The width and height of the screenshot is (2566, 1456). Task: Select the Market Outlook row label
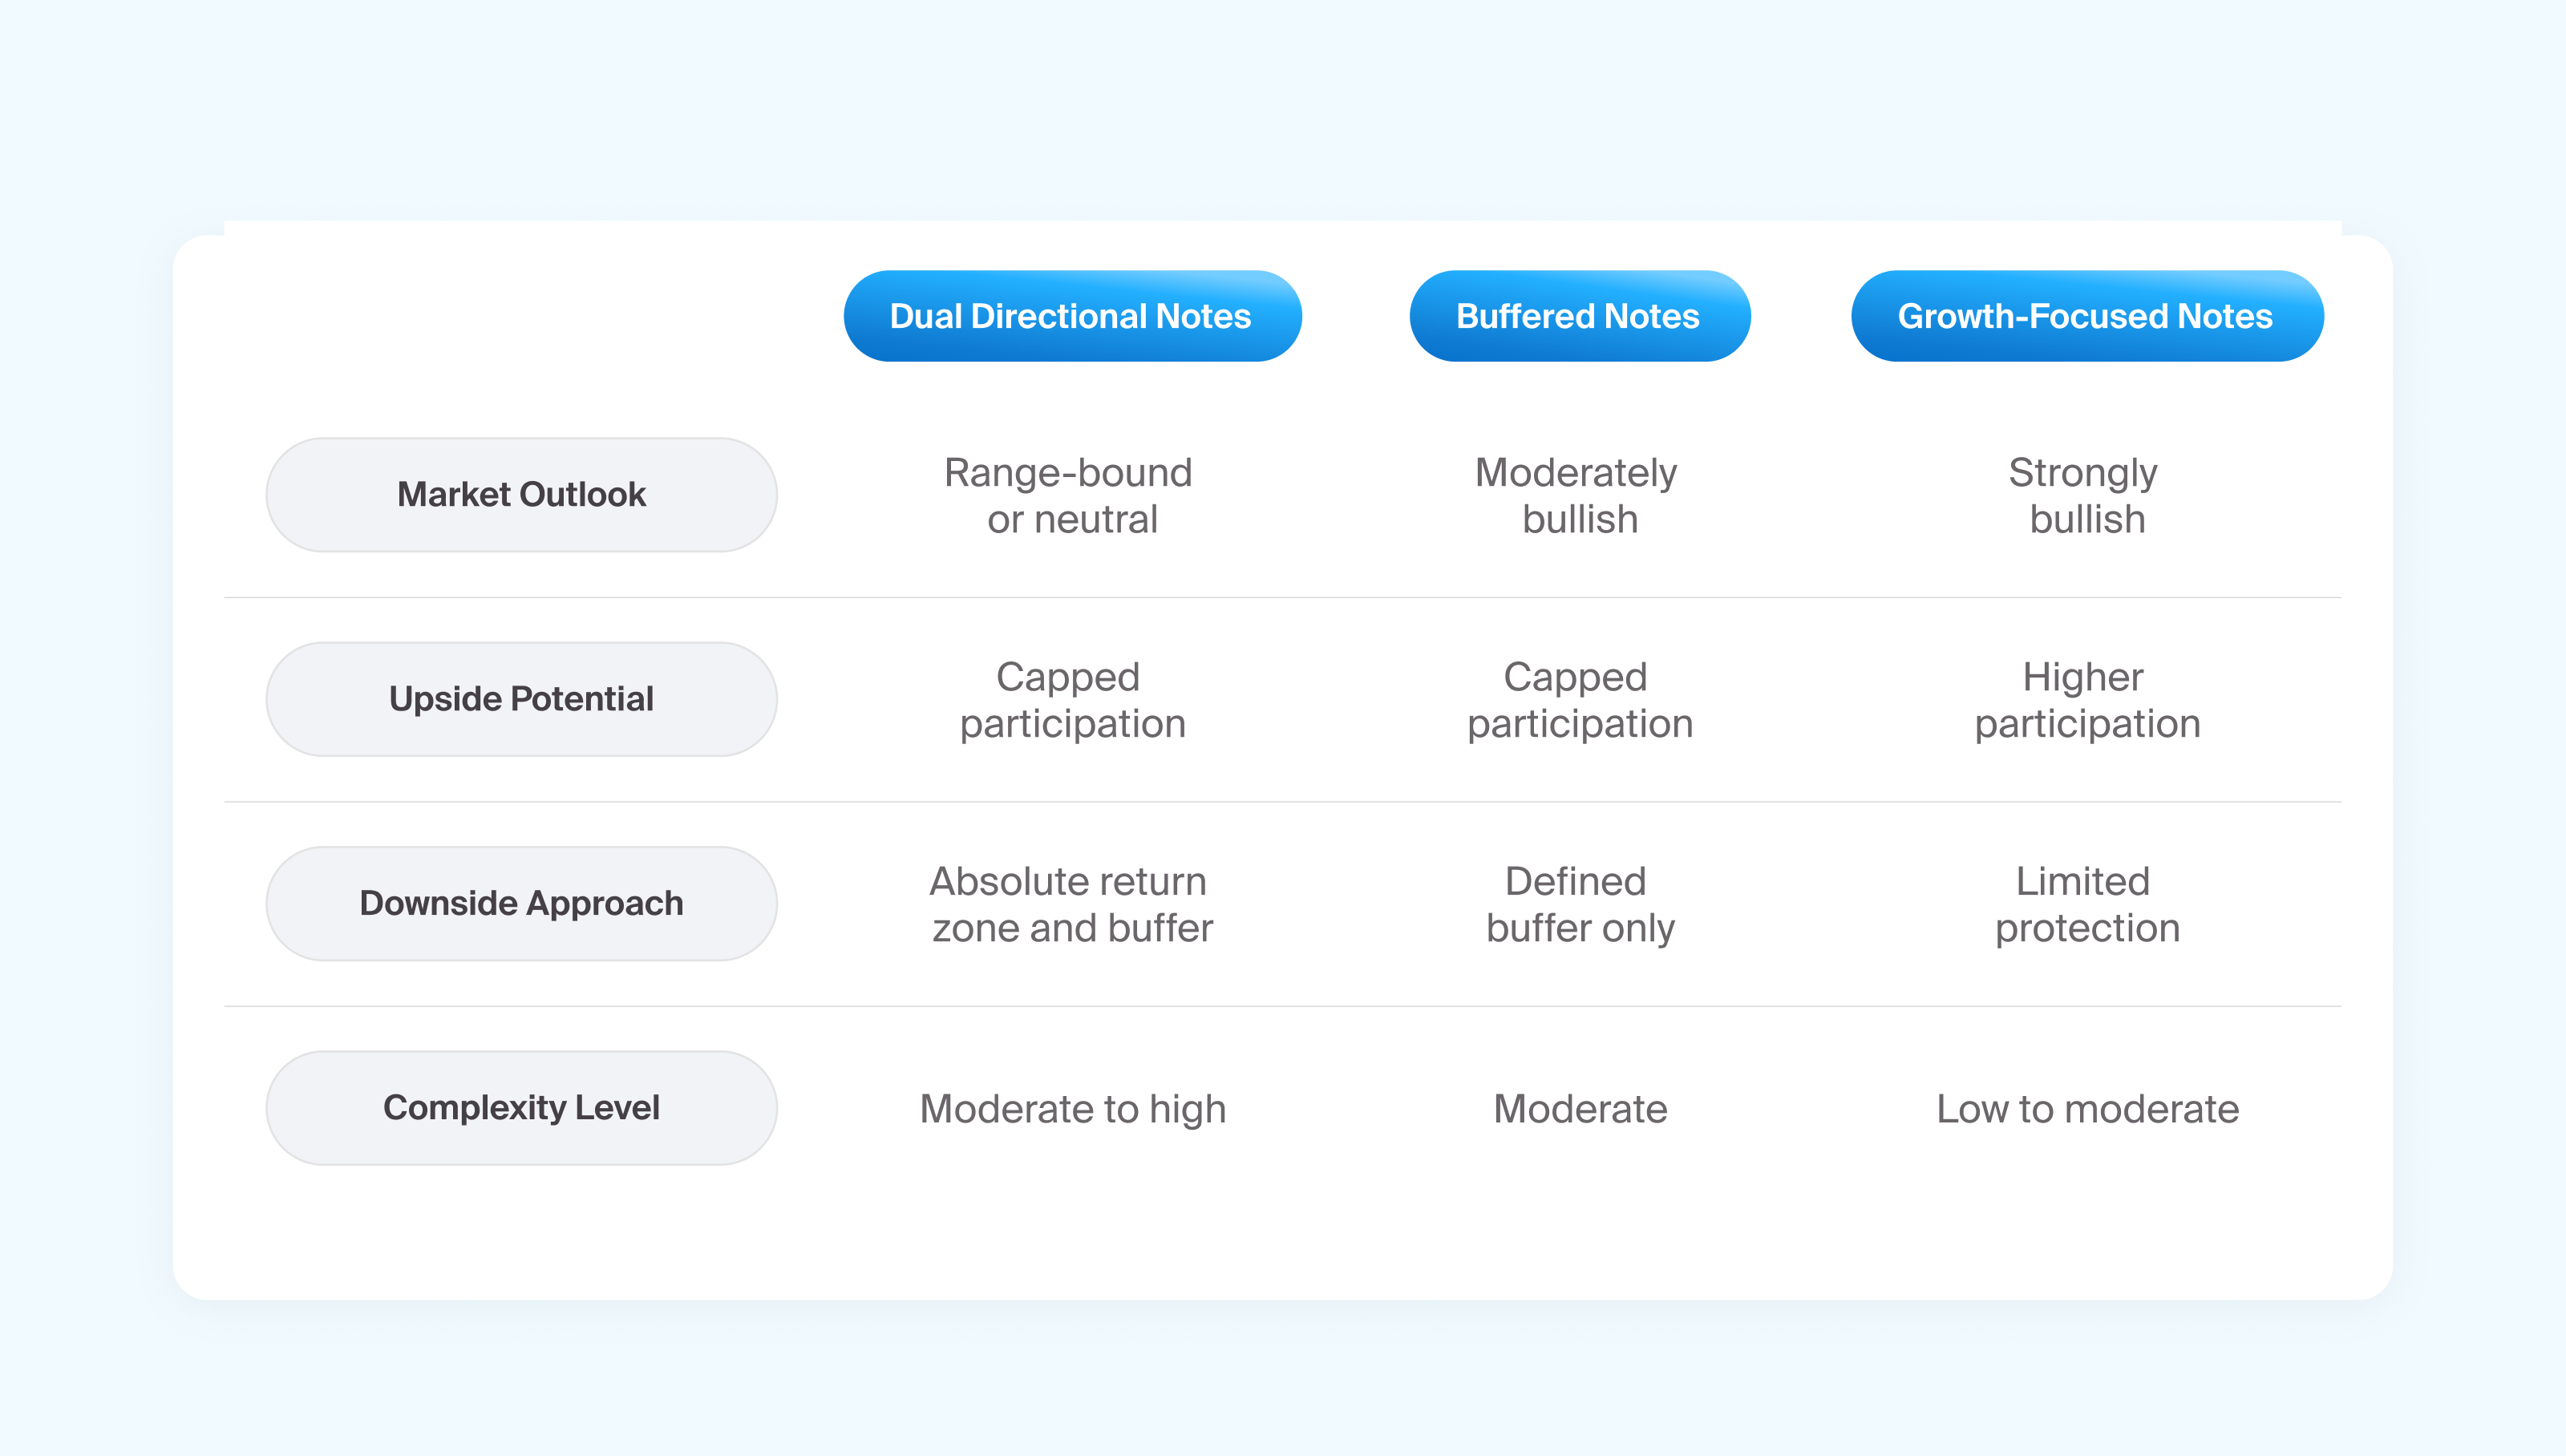point(521,495)
